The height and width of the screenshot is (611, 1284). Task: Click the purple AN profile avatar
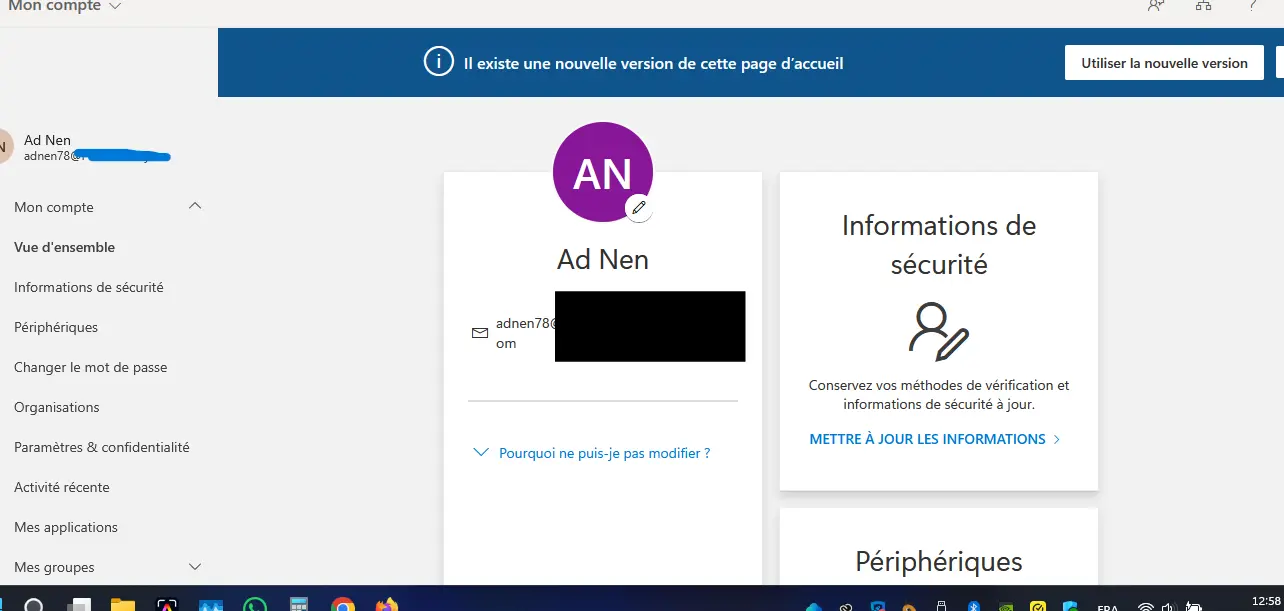pyautogui.click(x=603, y=172)
